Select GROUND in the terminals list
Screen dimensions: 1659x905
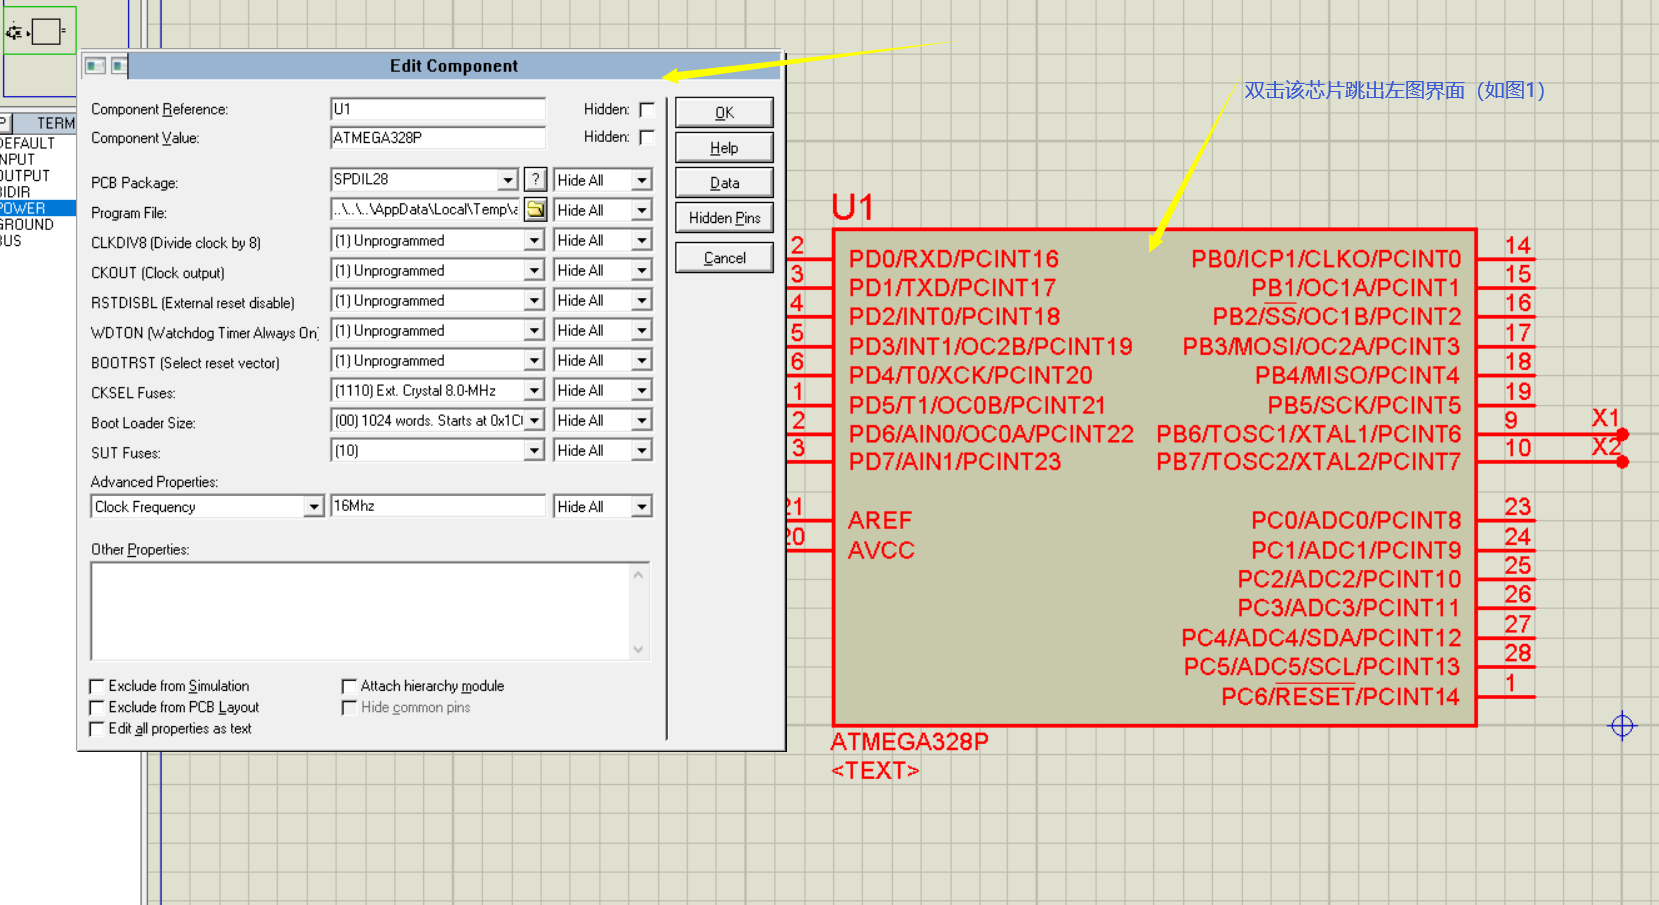click(30, 224)
